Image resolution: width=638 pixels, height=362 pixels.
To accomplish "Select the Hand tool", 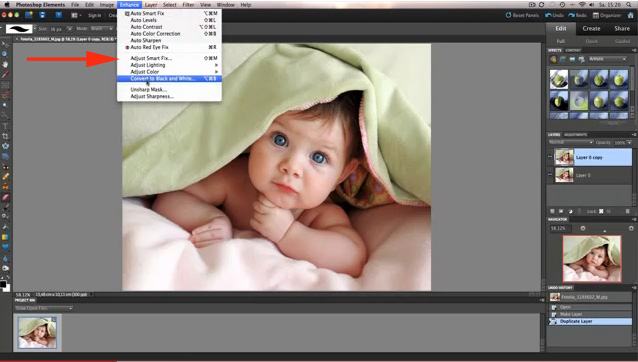I will coord(5,64).
